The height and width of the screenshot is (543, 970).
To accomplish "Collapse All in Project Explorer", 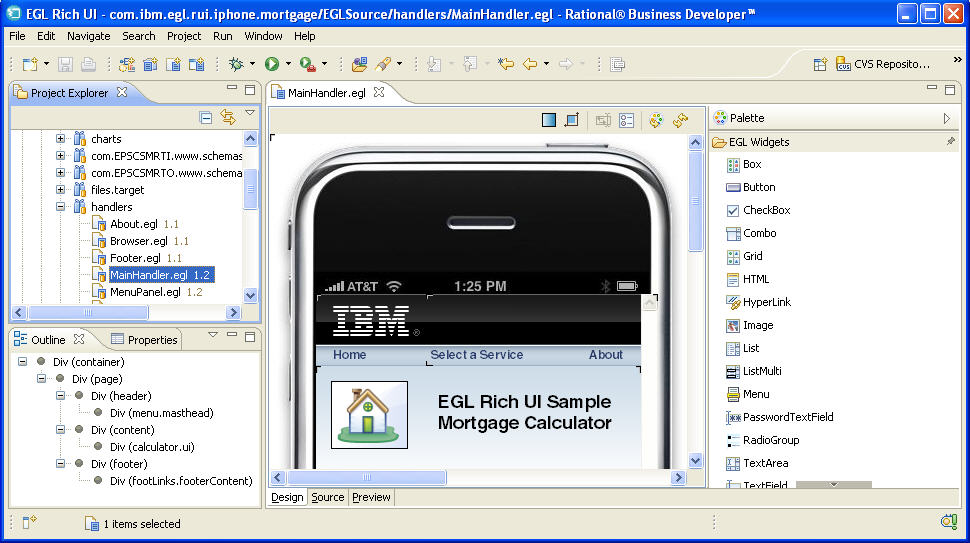I will coord(206,117).
